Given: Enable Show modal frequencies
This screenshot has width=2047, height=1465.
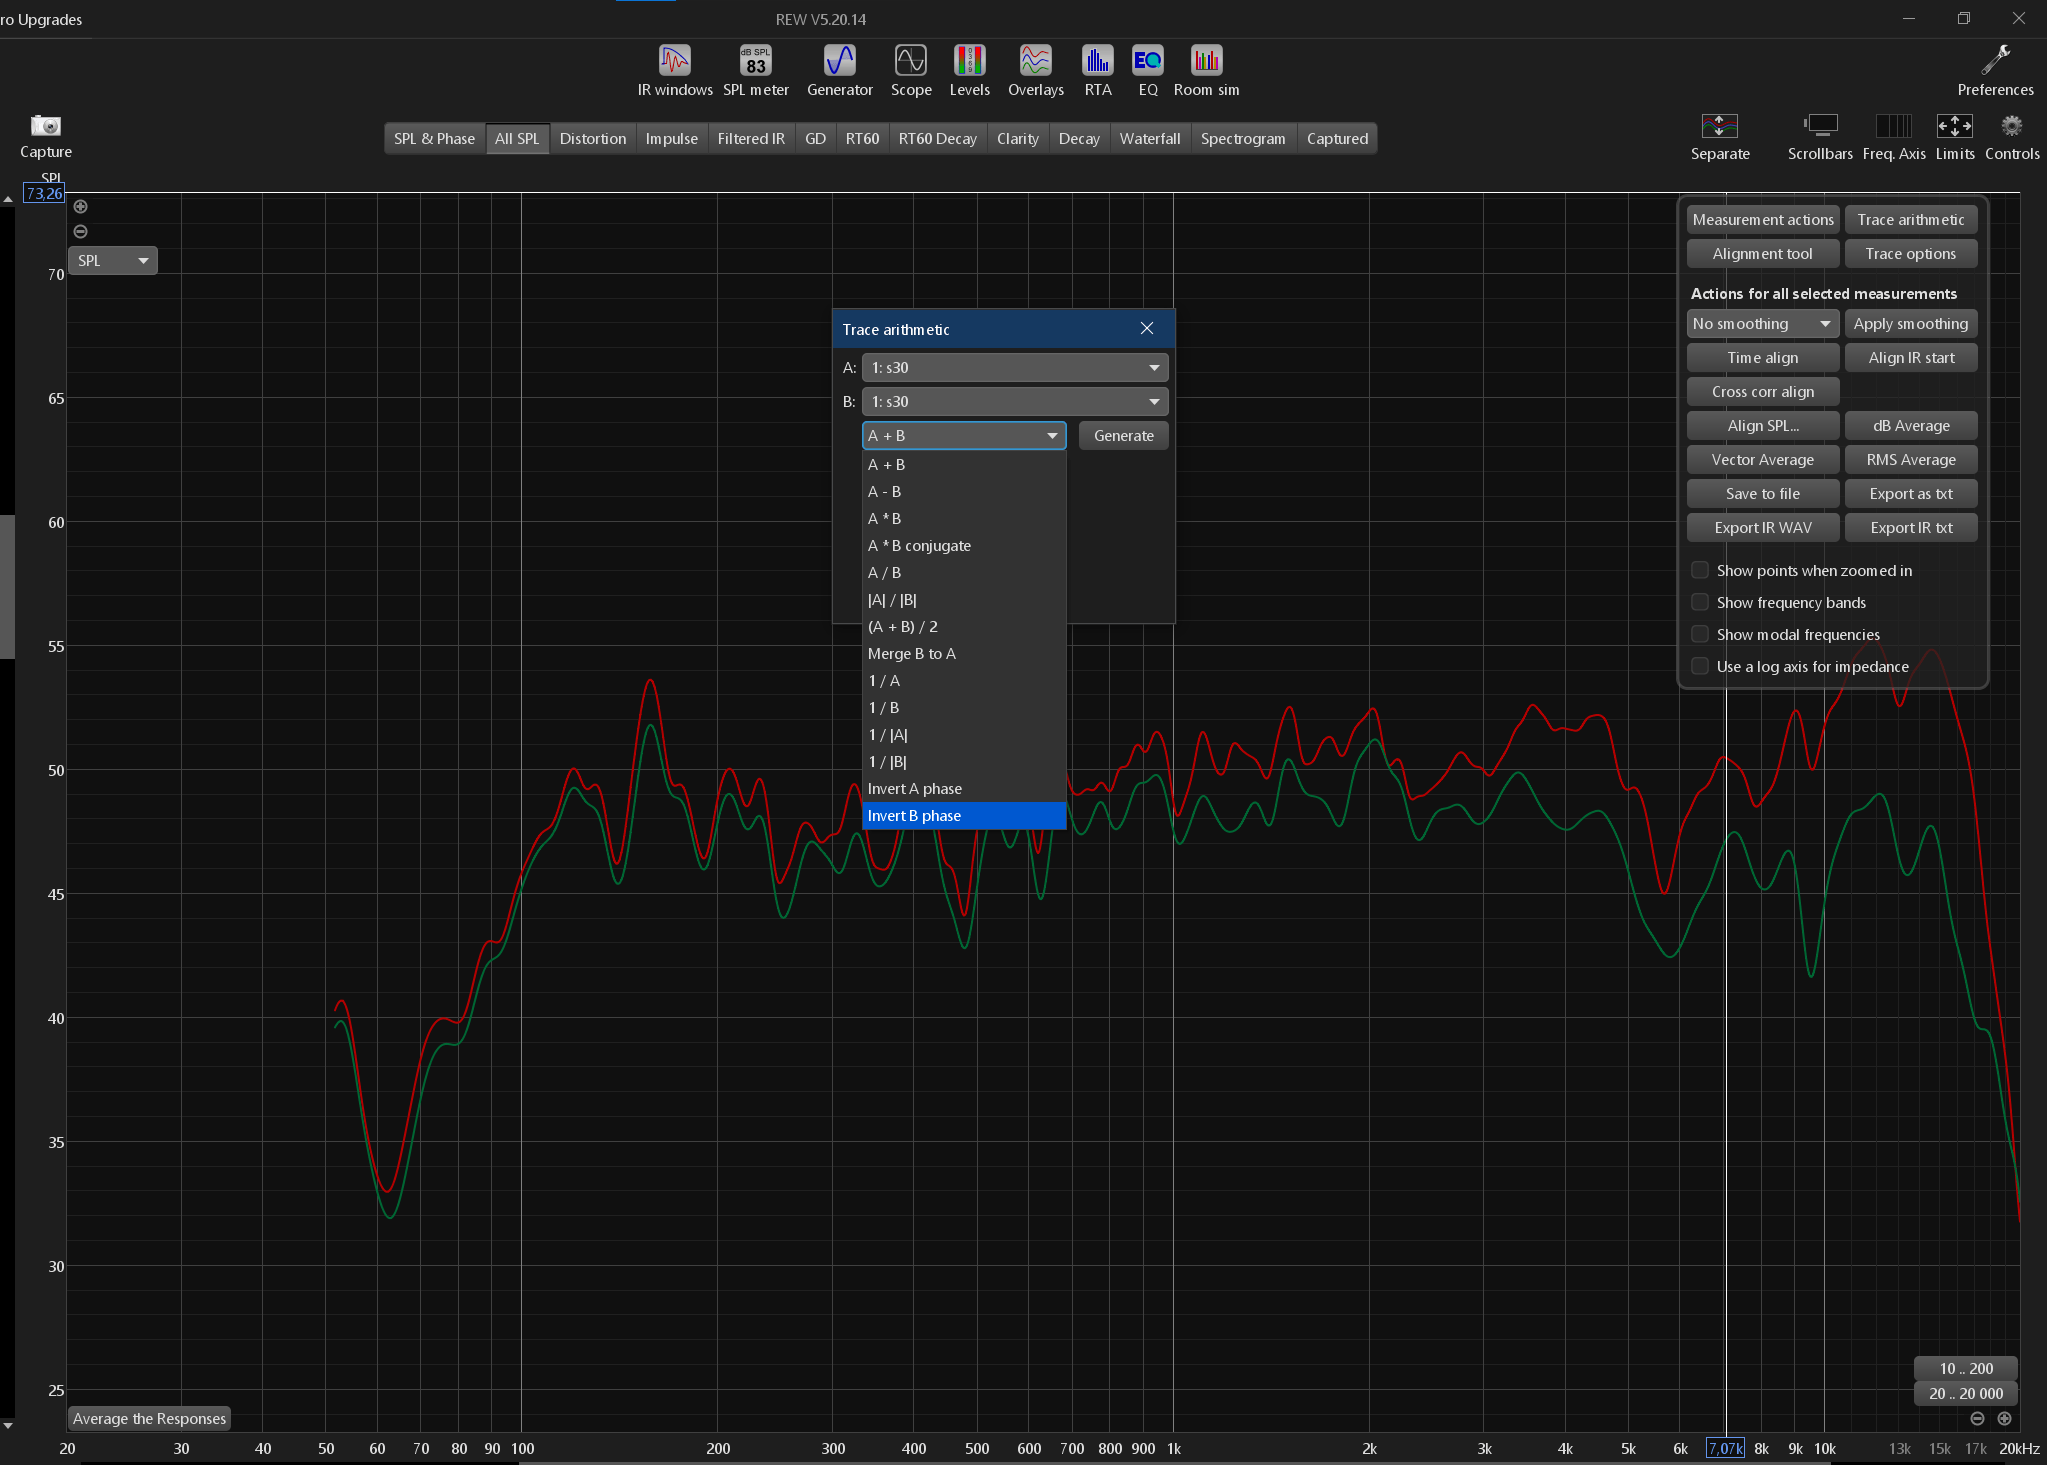Looking at the screenshot, I should (1699, 634).
